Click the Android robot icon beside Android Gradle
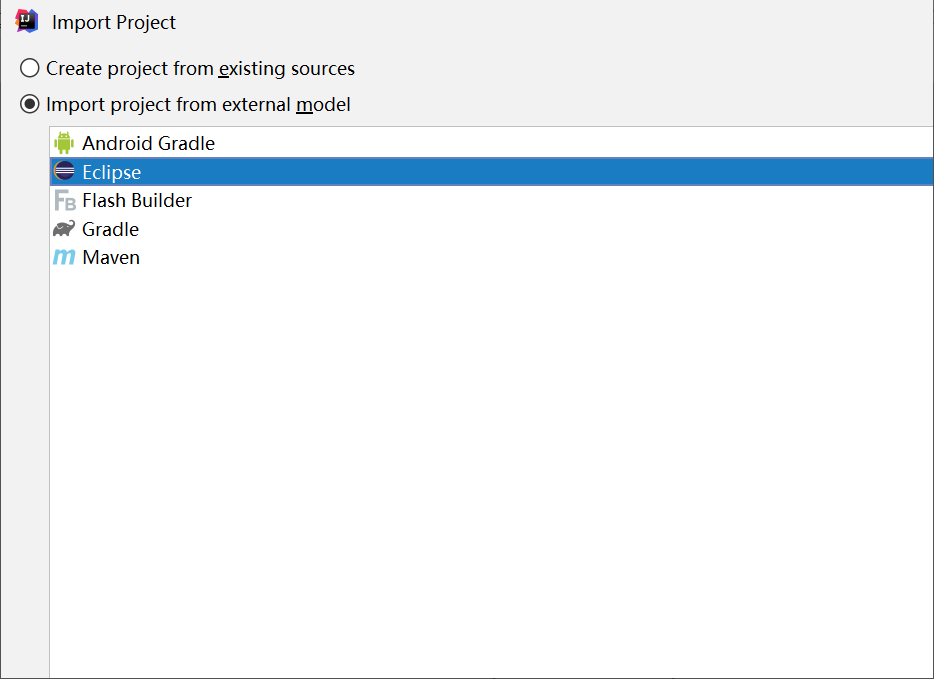934x679 pixels. point(64,143)
